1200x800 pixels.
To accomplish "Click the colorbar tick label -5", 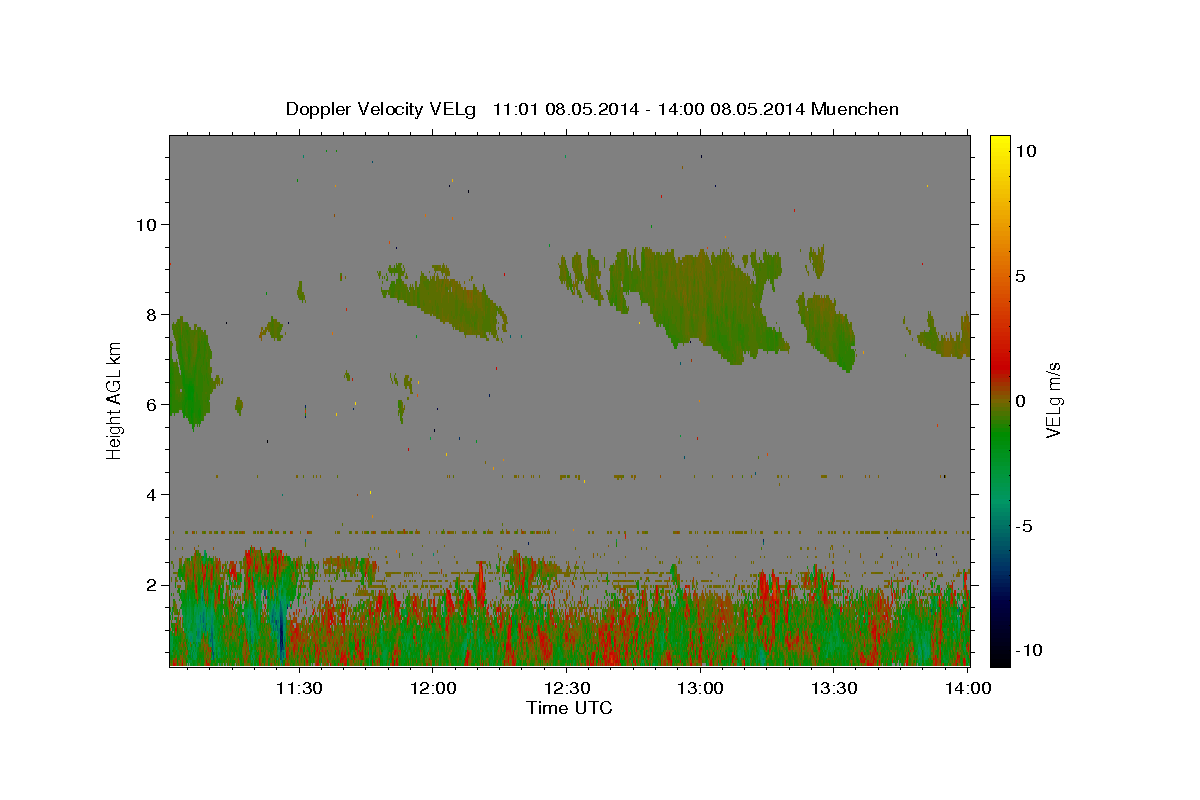I will [x=1023, y=526].
